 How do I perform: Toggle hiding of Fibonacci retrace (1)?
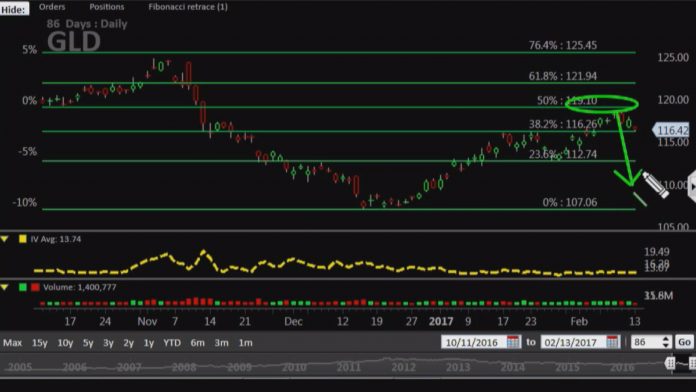(x=188, y=7)
